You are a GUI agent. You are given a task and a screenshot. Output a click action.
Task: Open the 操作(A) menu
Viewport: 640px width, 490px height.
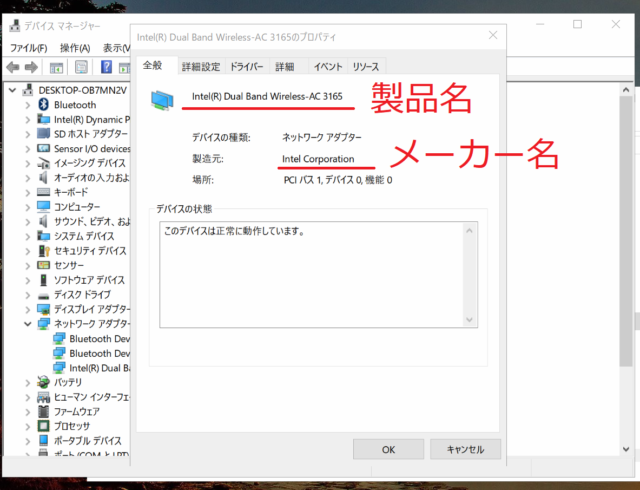pos(75,48)
